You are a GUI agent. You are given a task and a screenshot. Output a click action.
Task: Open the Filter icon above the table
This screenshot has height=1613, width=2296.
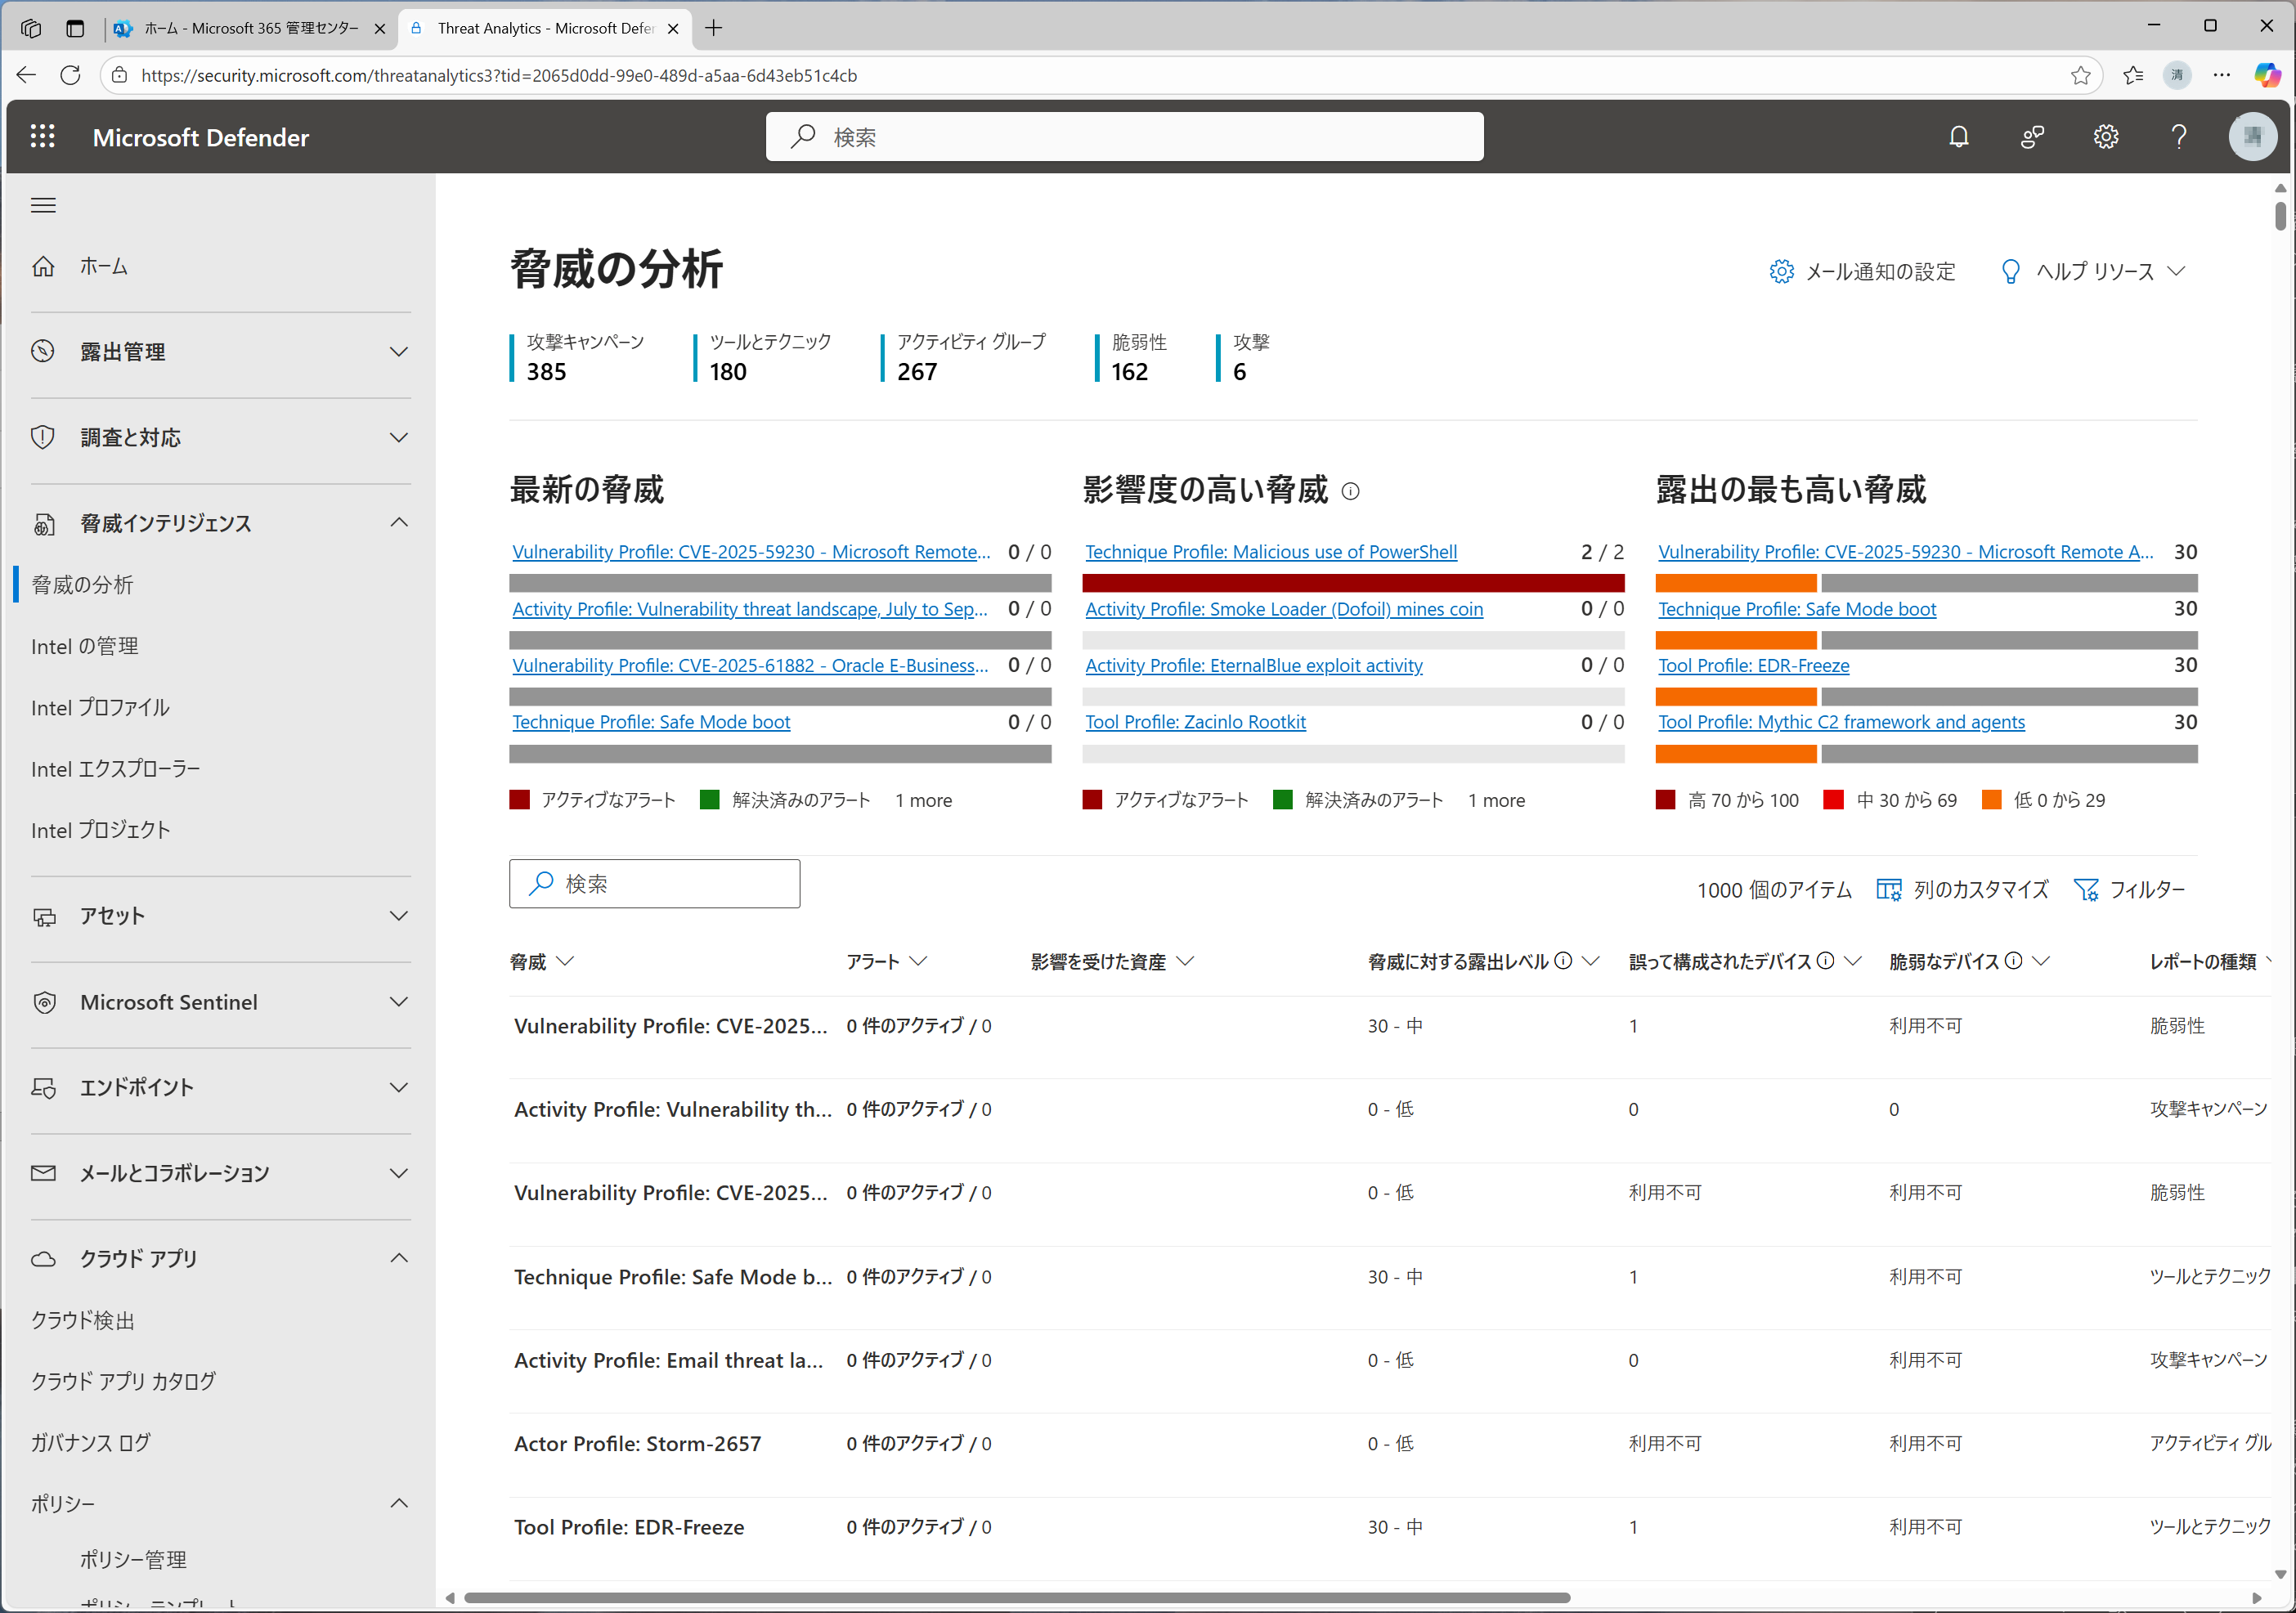[2086, 889]
